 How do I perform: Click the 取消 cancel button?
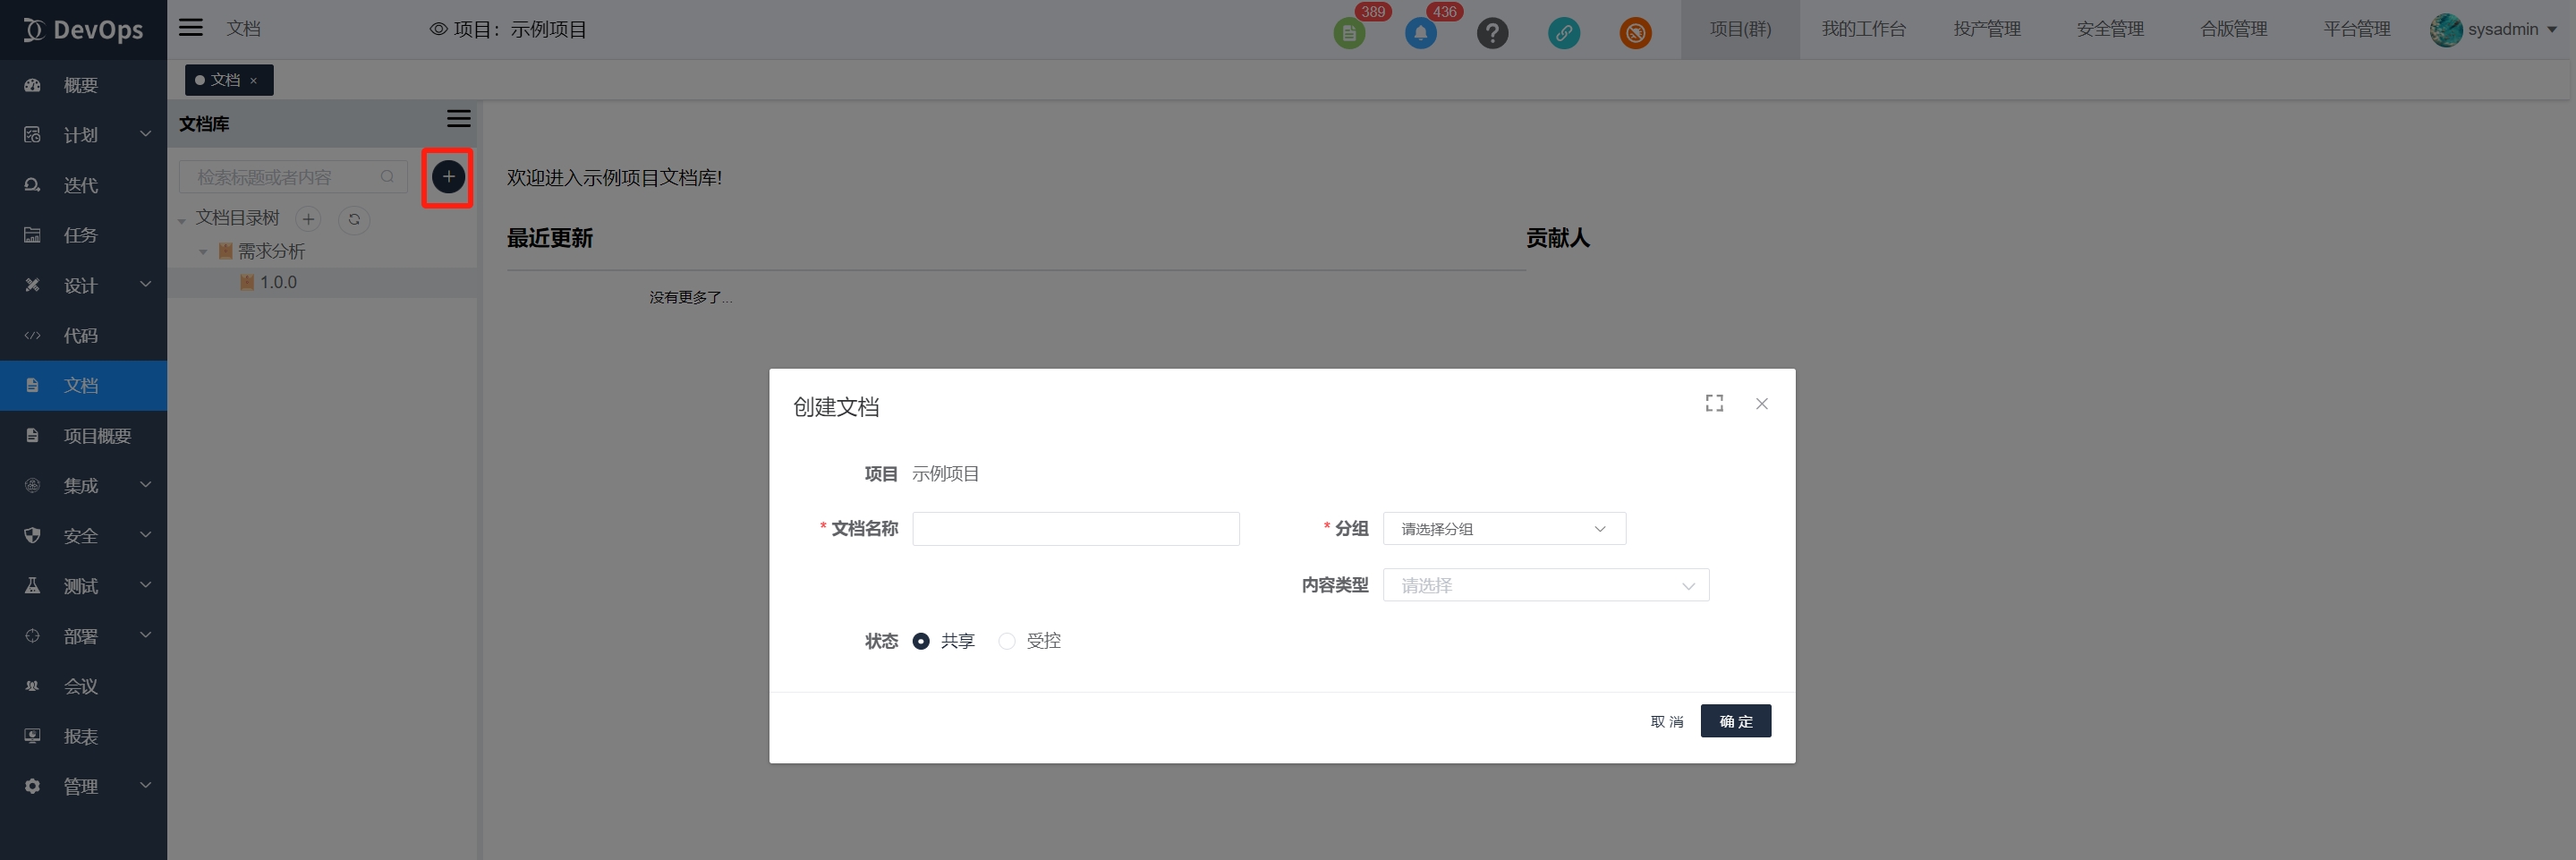(x=1666, y=721)
